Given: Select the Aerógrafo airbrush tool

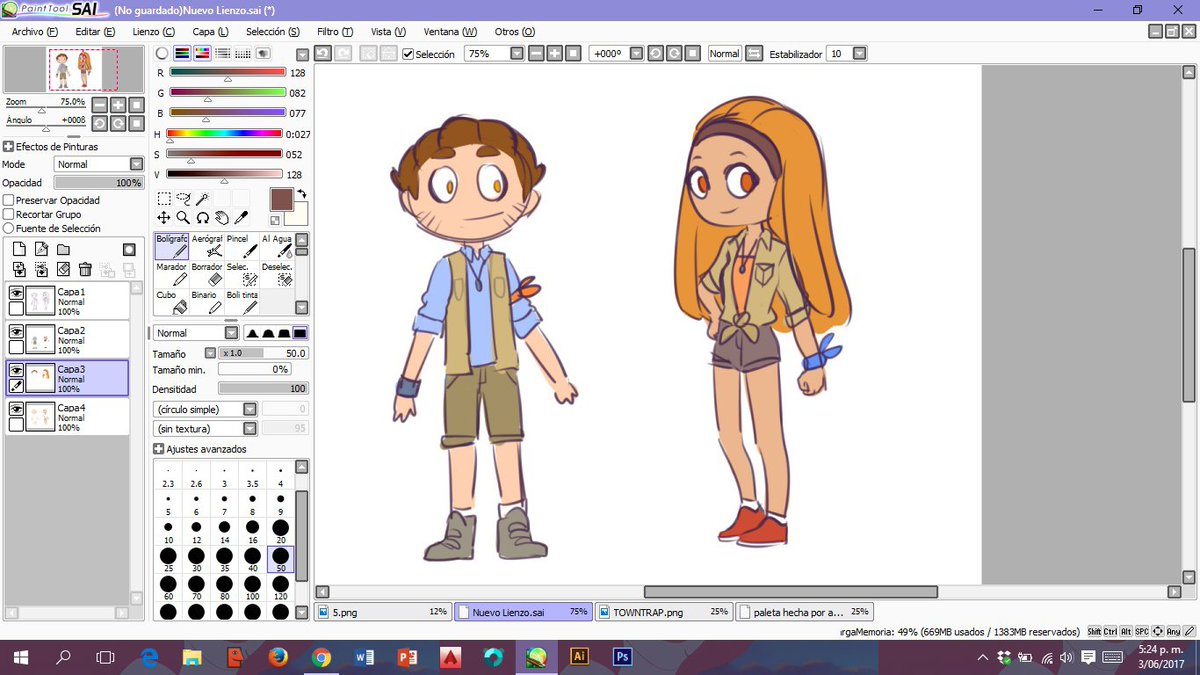Looking at the screenshot, I should 207,246.
